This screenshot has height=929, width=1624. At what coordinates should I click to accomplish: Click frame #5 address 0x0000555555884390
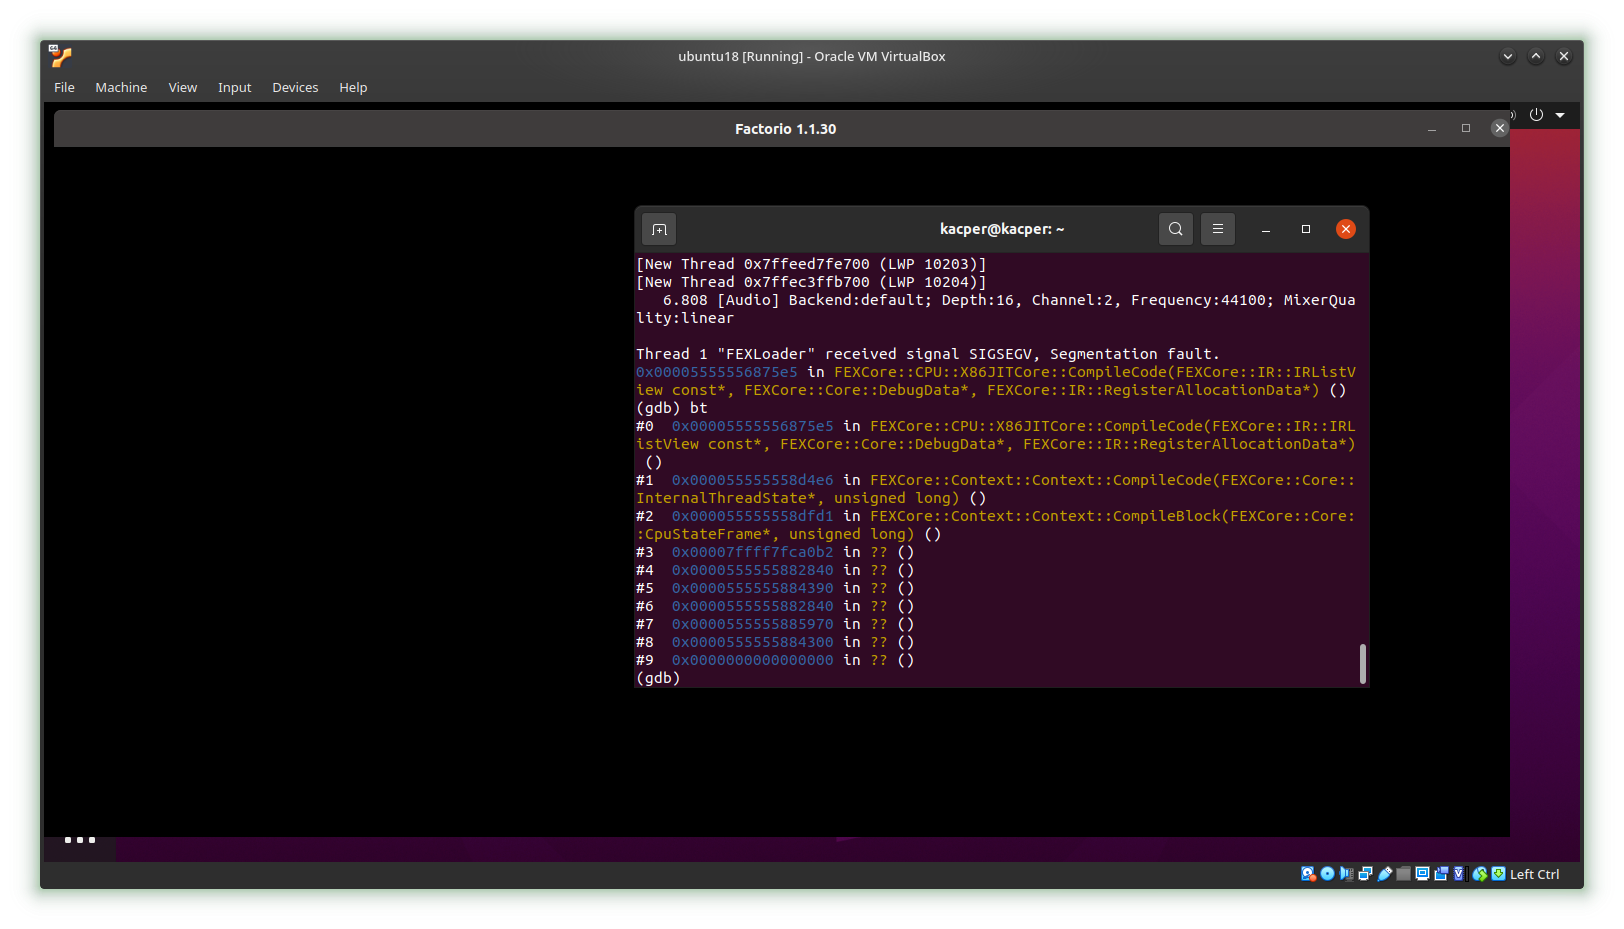click(x=752, y=588)
